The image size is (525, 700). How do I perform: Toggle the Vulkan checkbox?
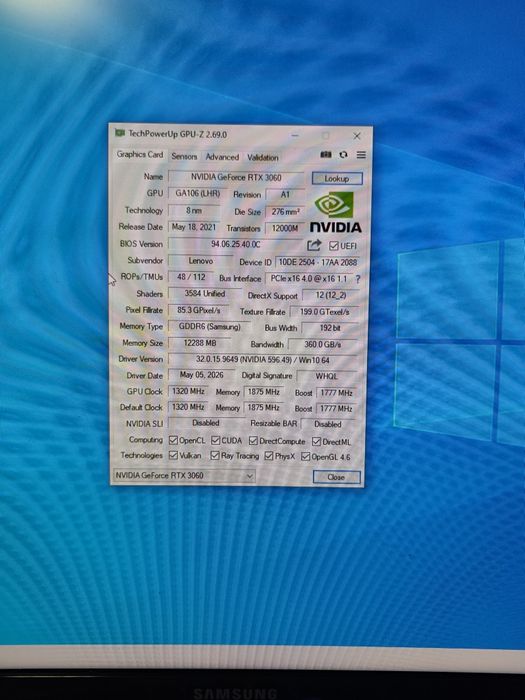click(173, 455)
